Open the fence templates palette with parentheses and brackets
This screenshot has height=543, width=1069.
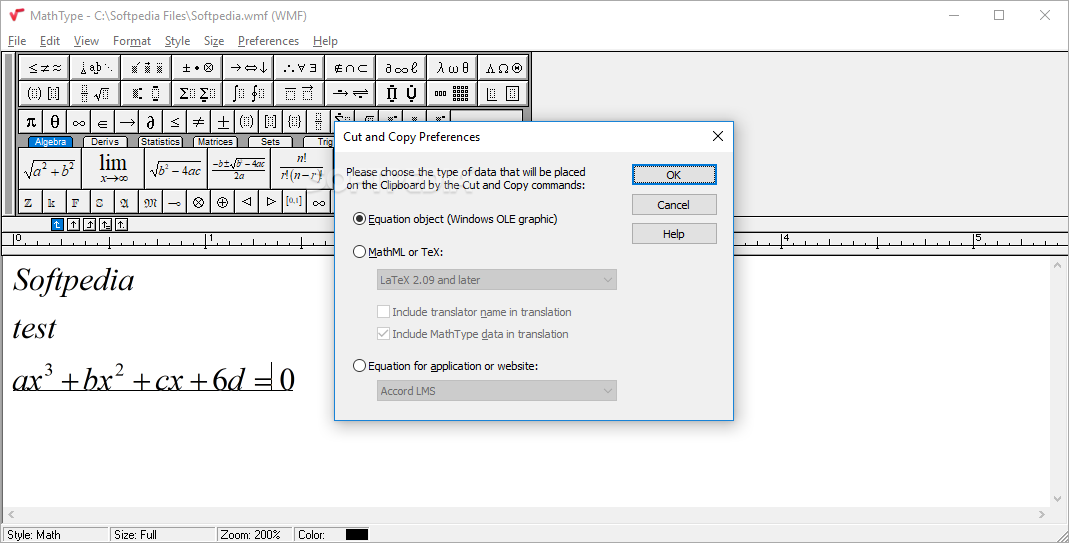pos(45,93)
